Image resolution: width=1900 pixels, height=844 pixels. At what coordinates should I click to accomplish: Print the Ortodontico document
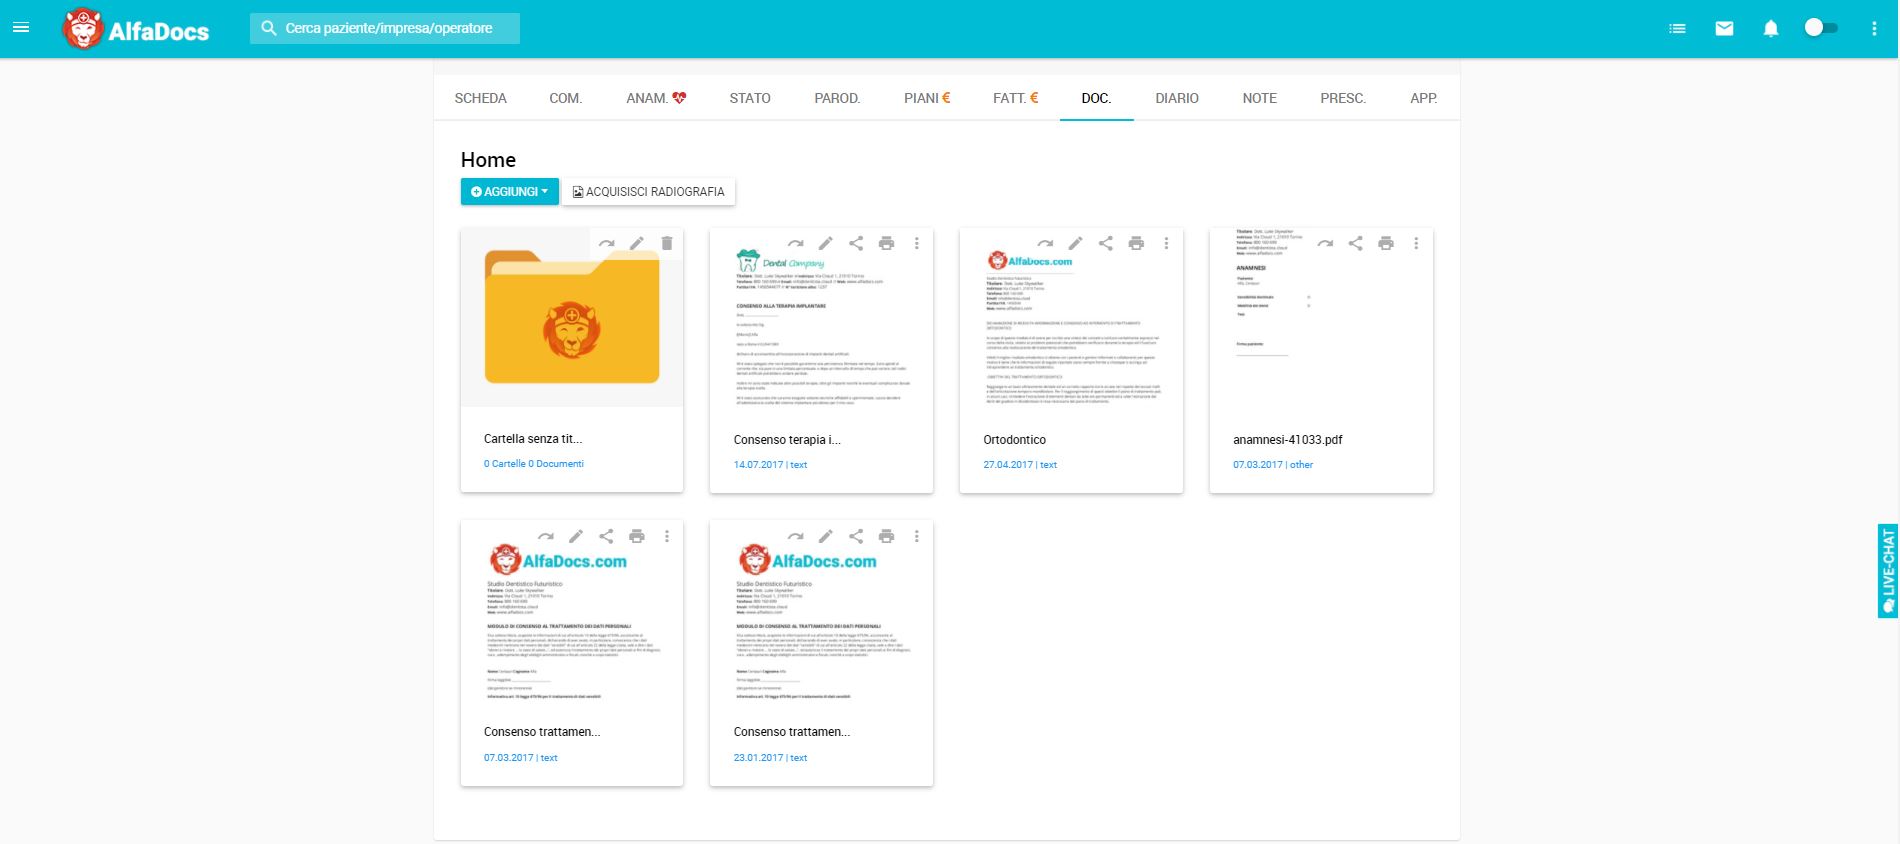[x=1136, y=243]
